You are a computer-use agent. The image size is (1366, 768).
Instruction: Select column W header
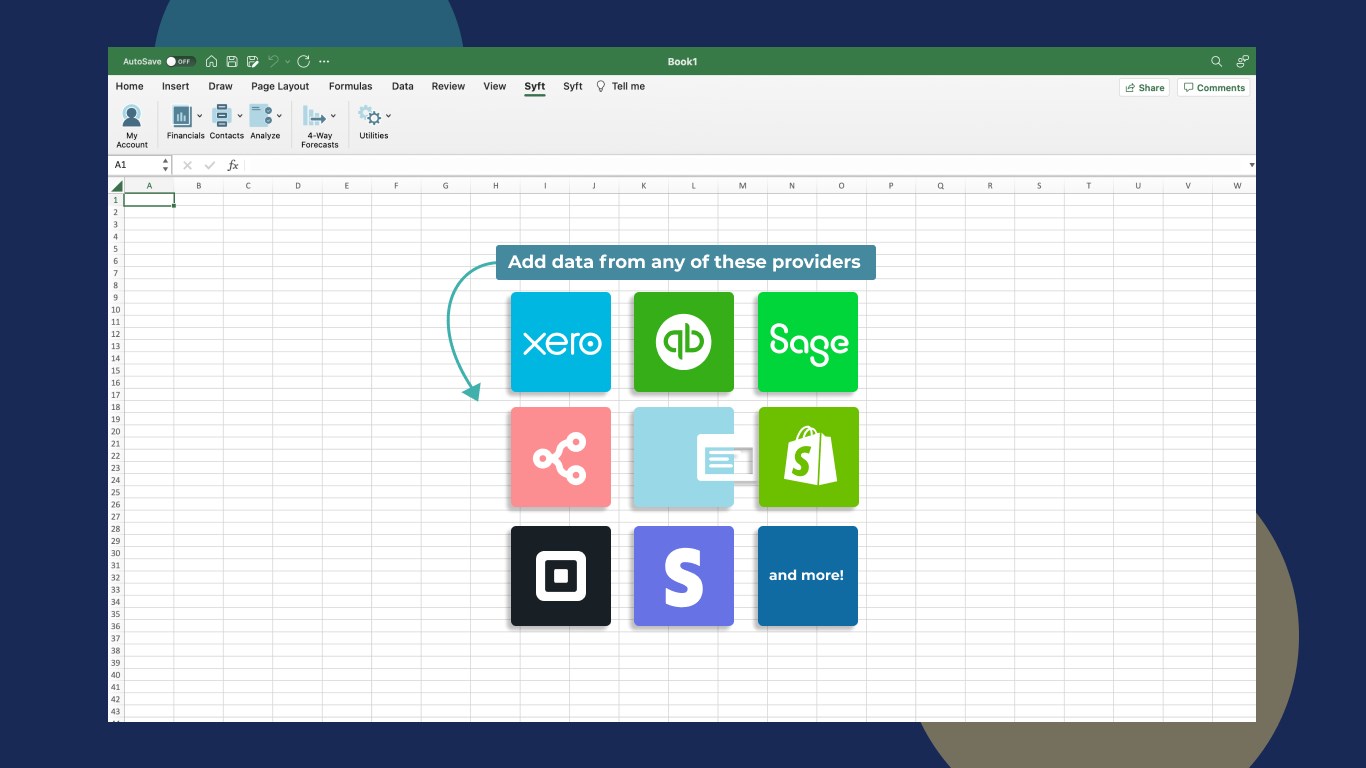tap(1237, 186)
